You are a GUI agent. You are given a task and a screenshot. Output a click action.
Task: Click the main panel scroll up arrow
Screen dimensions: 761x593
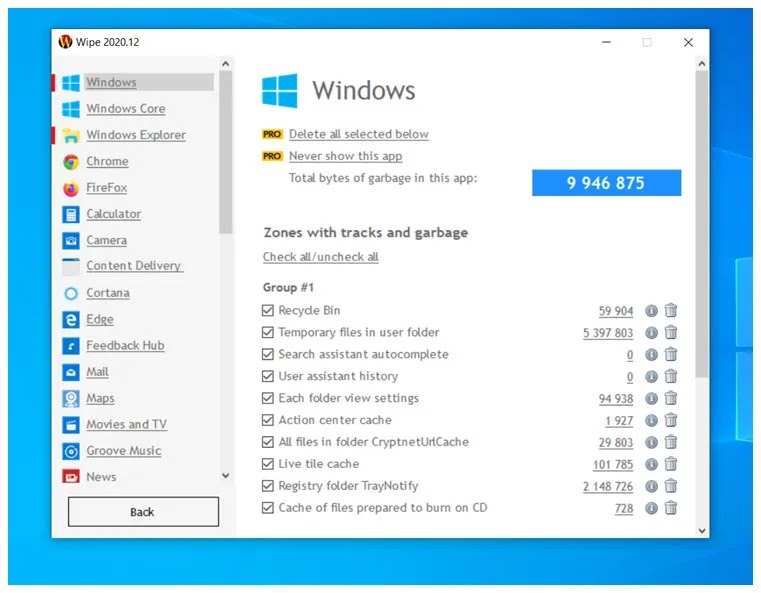(x=702, y=64)
